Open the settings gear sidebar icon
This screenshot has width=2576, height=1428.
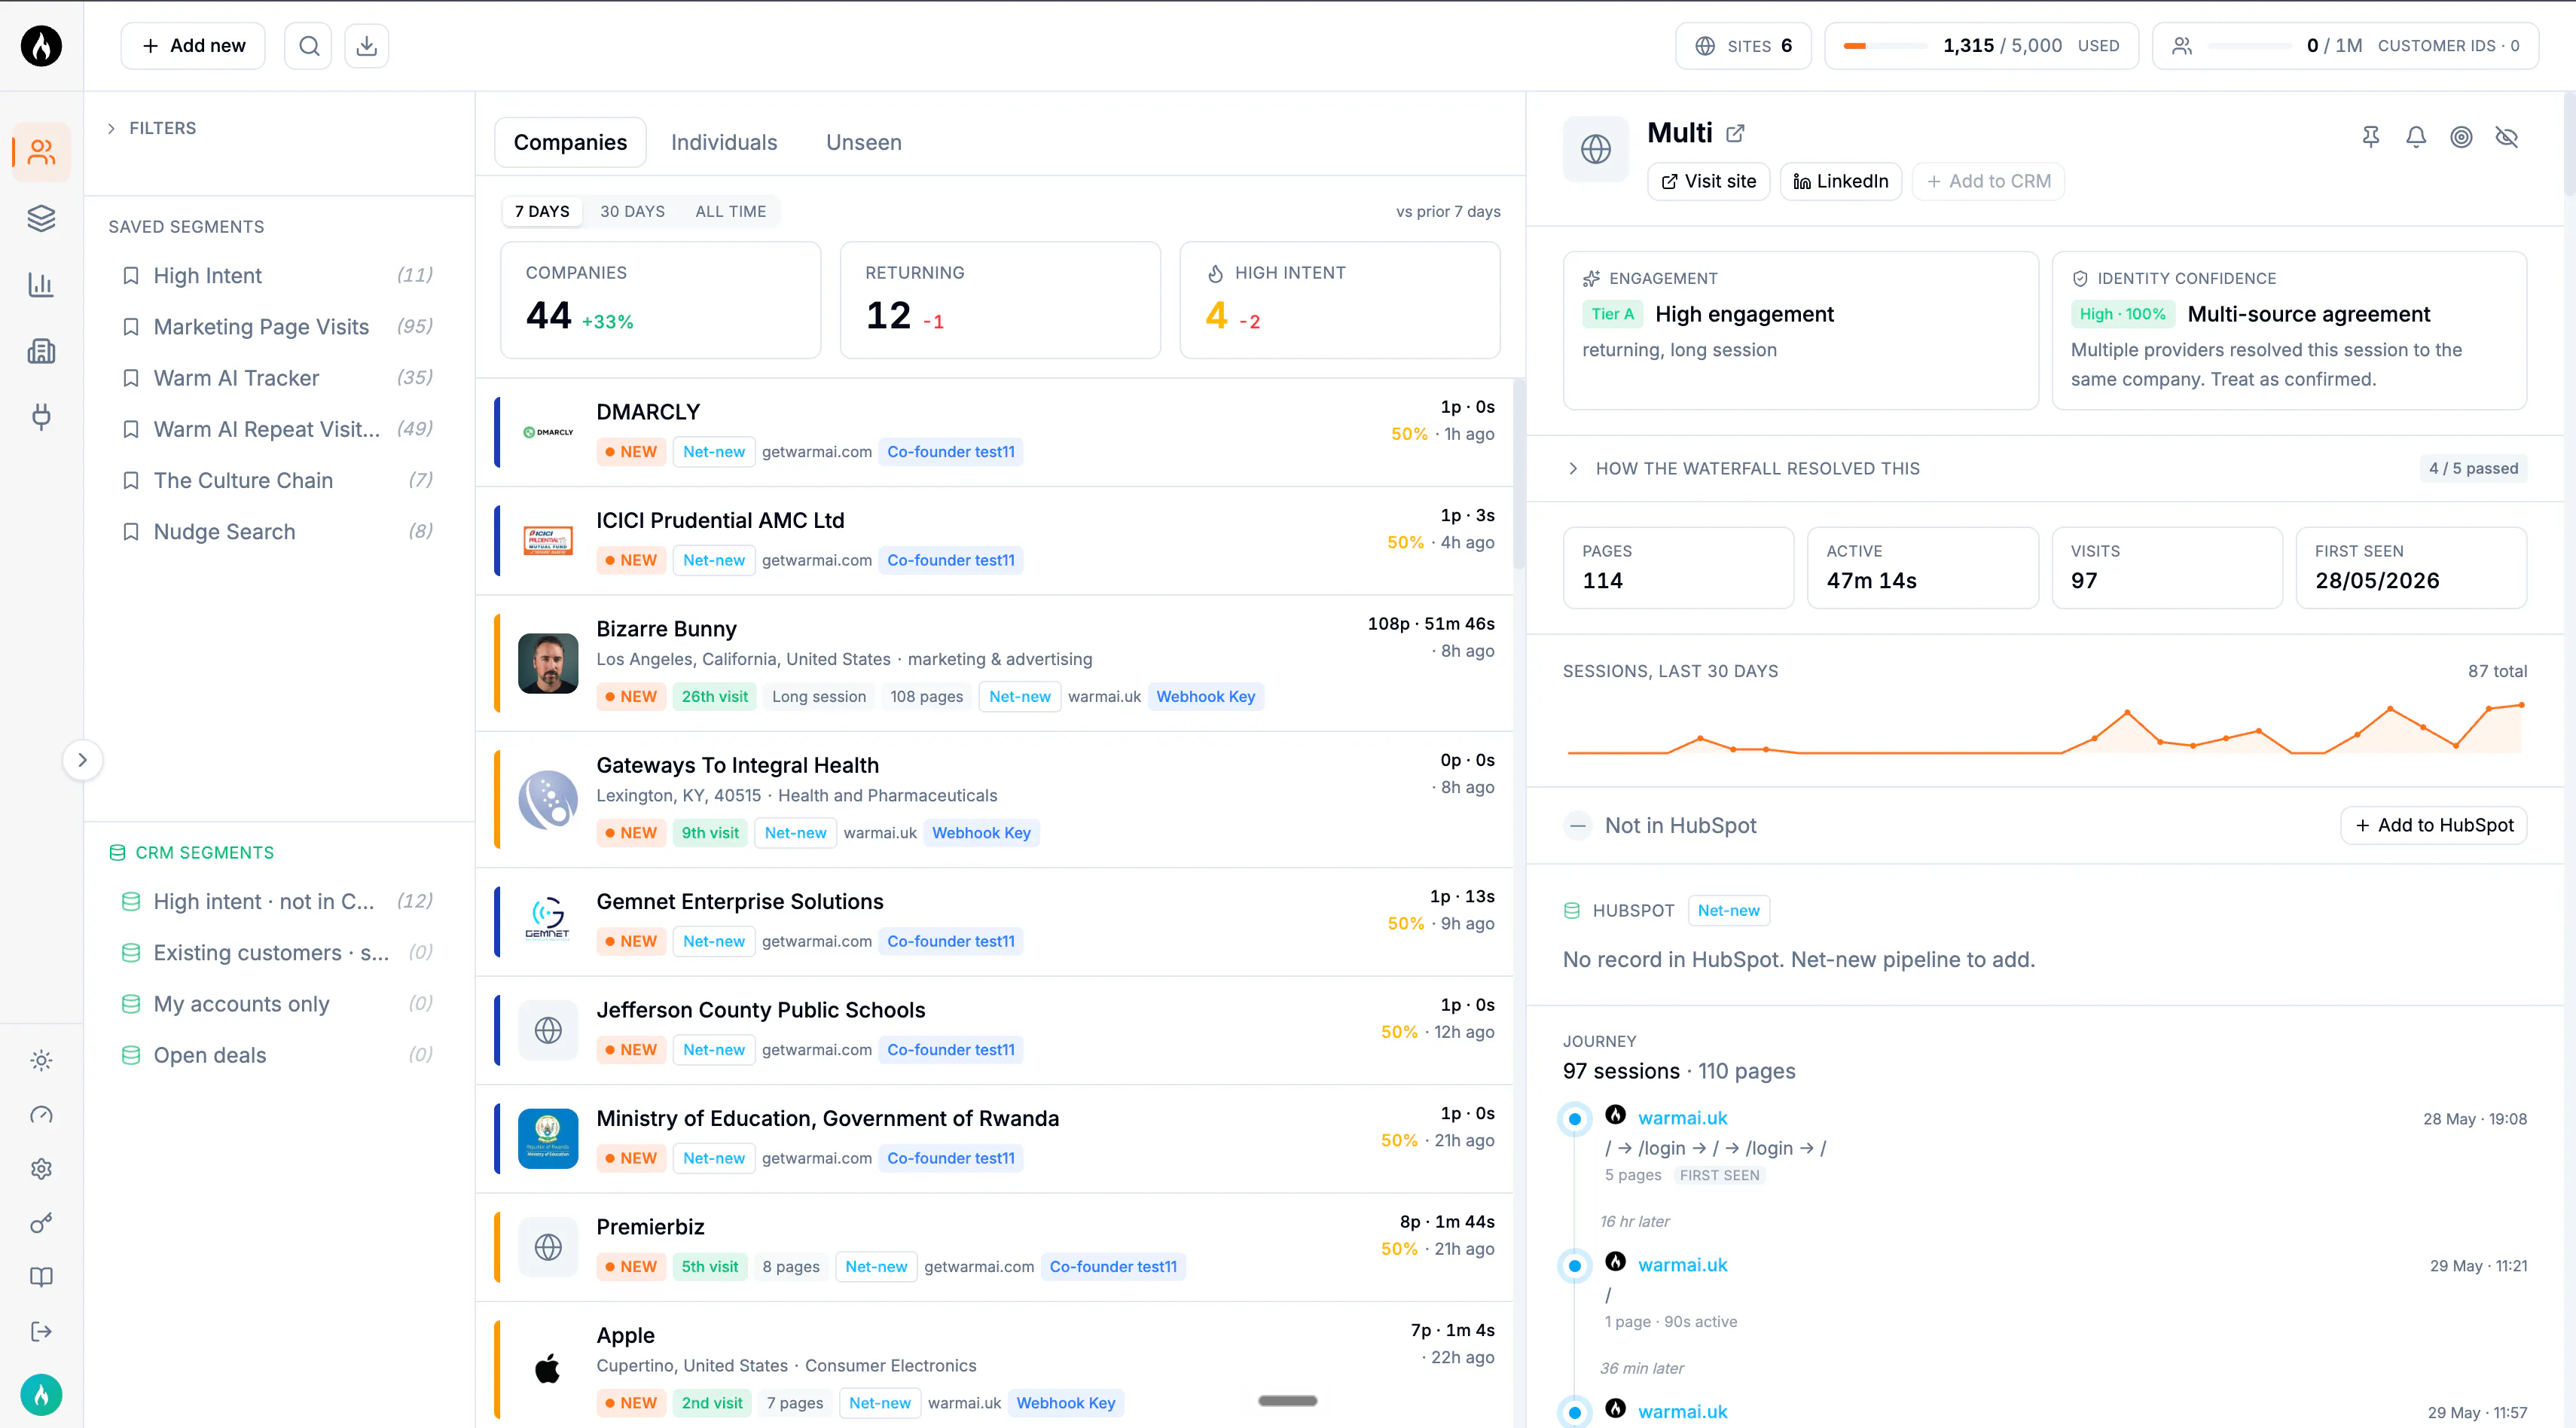pyautogui.click(x=41, y=1169)
